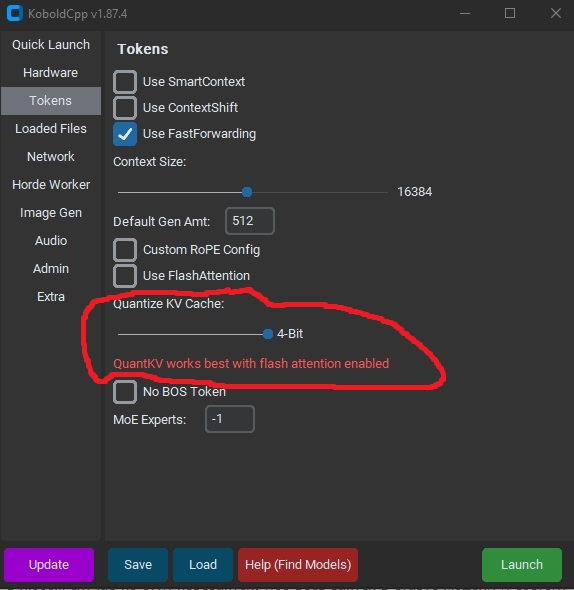Image resolution: width=574 pixels, height=590 pixels.
Task: Click the KoboldCpp app logo icon
Action: pyautogui.click(x=15, y=13)
